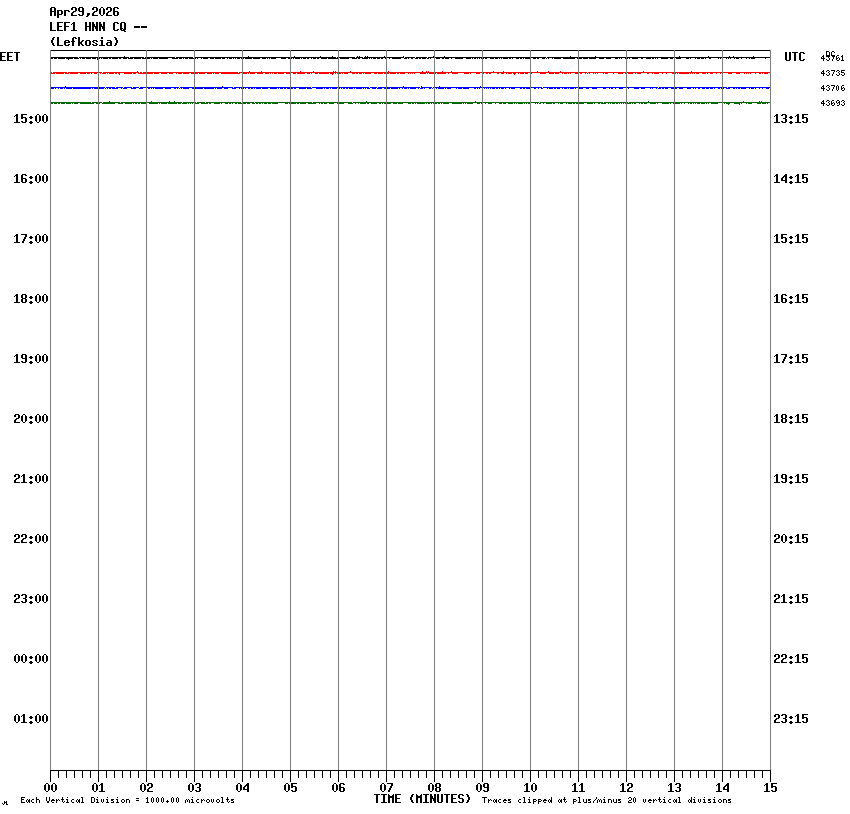The image size is (850, 814).
Task: Click the 13:15 UTC time label
Action: point(791,119)
